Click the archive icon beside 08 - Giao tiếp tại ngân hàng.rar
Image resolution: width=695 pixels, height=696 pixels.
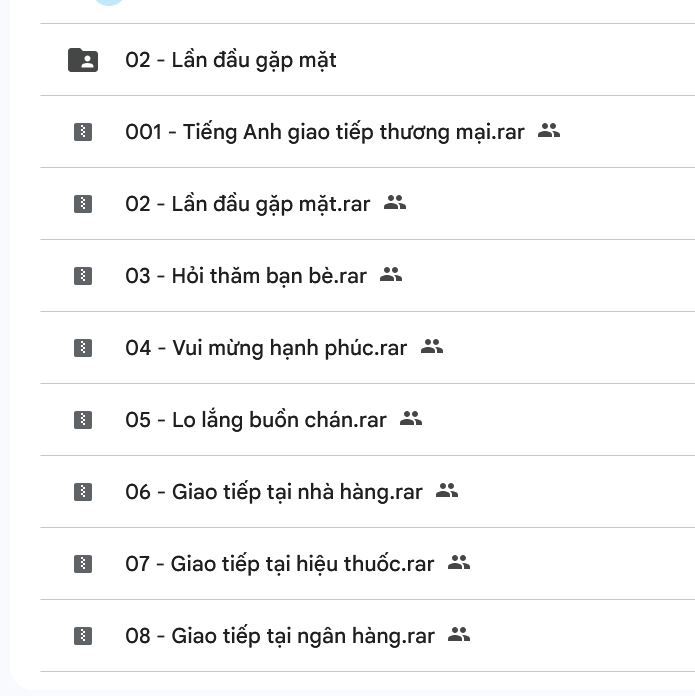click(83, 636)
